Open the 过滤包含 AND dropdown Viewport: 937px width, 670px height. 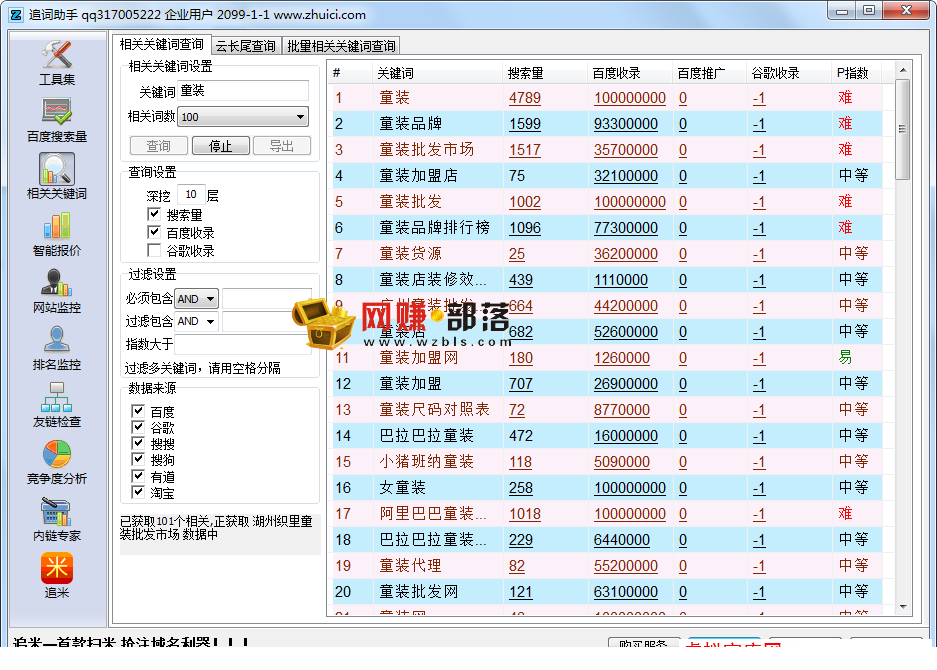[x=197, y=322]
